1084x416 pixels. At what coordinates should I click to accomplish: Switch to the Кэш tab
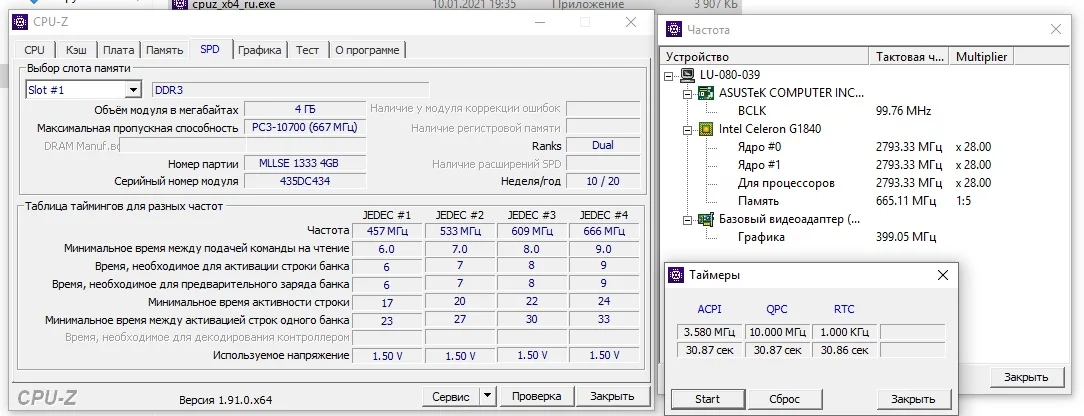(x=77, y=50)
